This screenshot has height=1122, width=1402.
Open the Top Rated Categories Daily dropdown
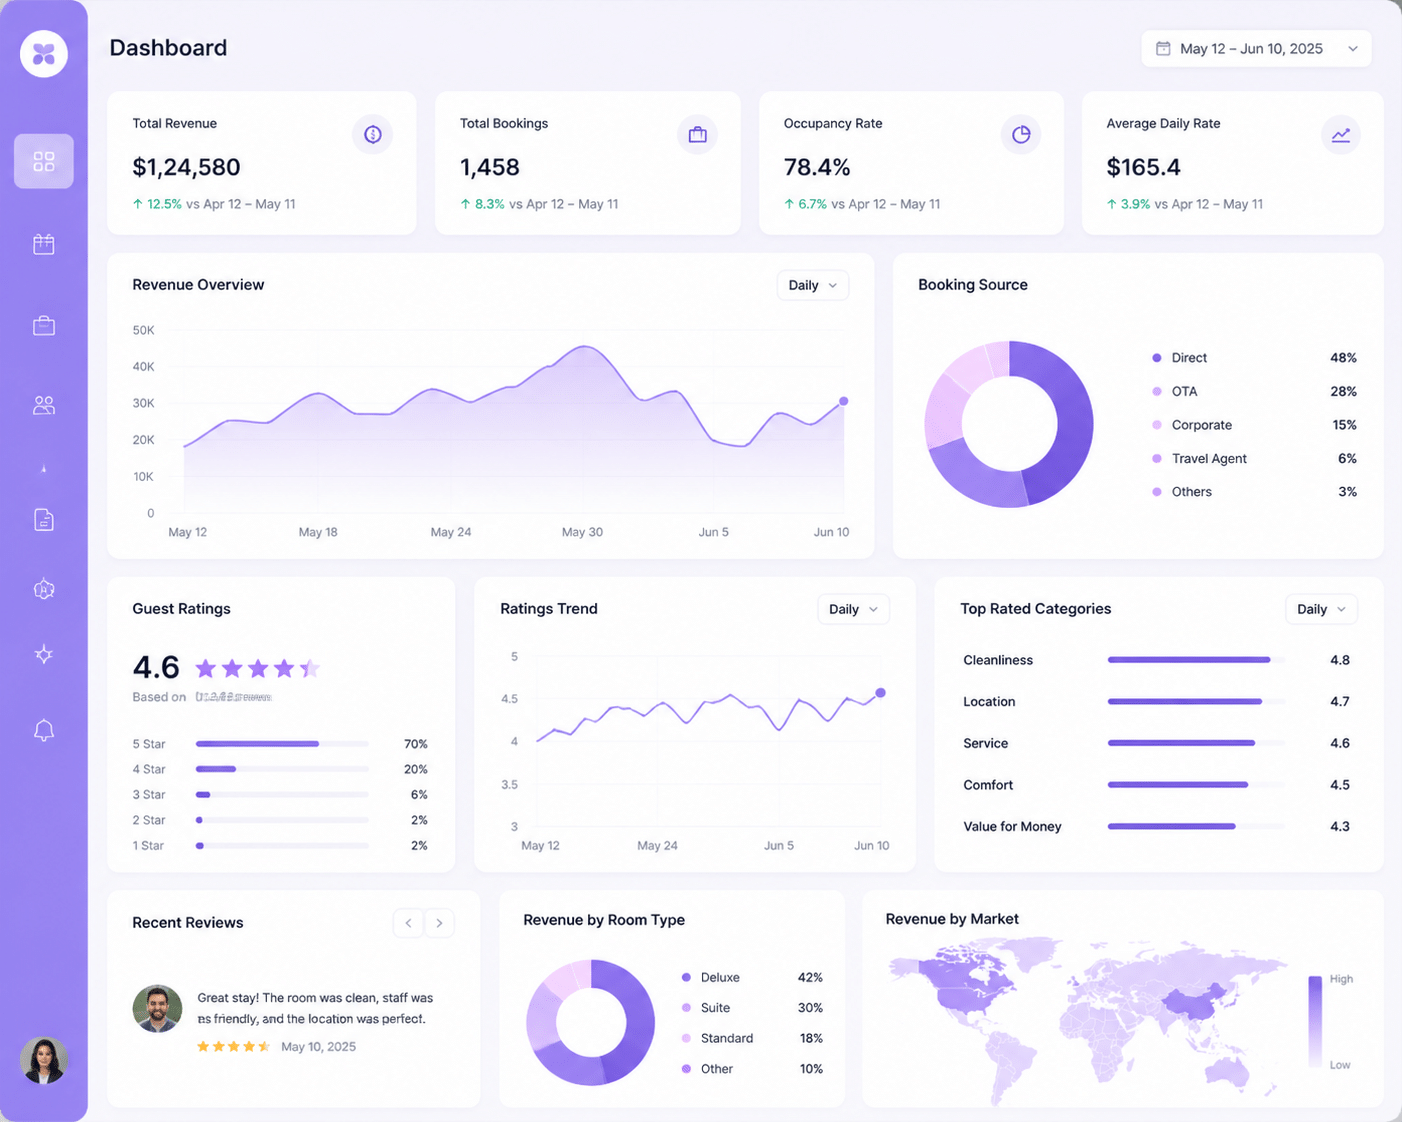(x=1321, y=609)
